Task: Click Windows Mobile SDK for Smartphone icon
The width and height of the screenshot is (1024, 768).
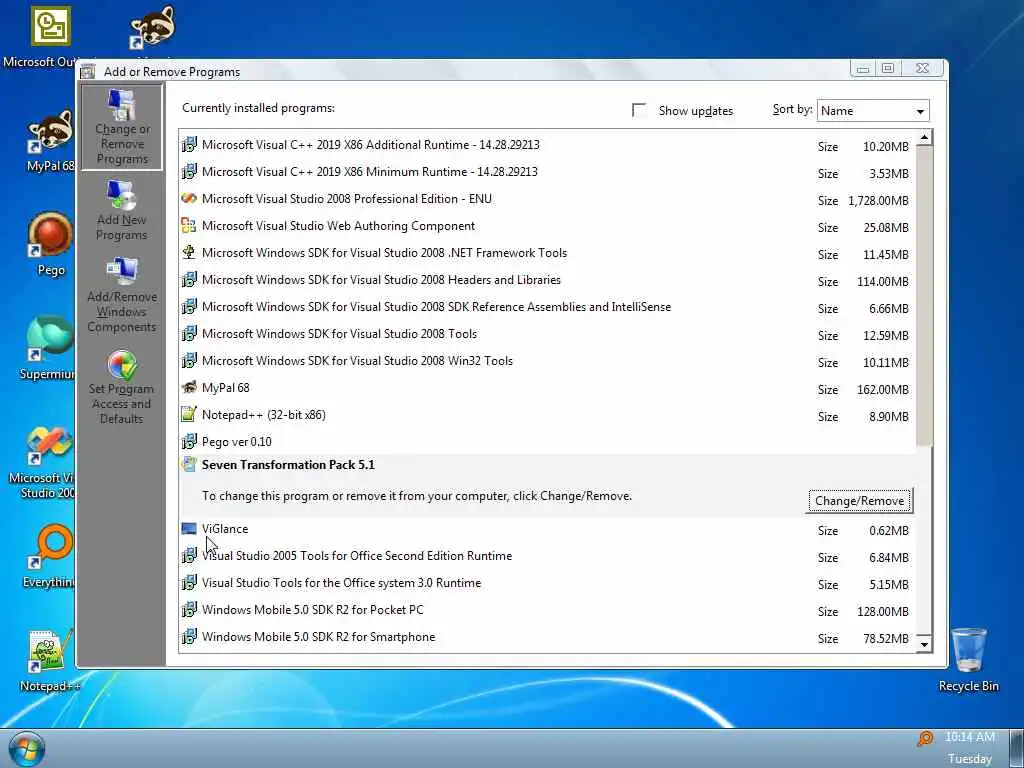Action: (189, 637)
